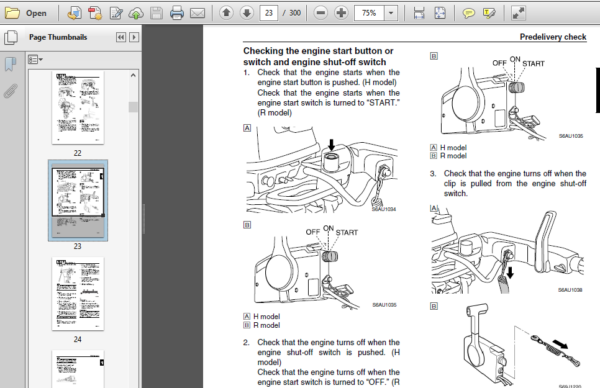The width and height of the screenshot is (600, 388).
Task: Click the zoom percentage field showing 75%
Action: tap(369, 13)
